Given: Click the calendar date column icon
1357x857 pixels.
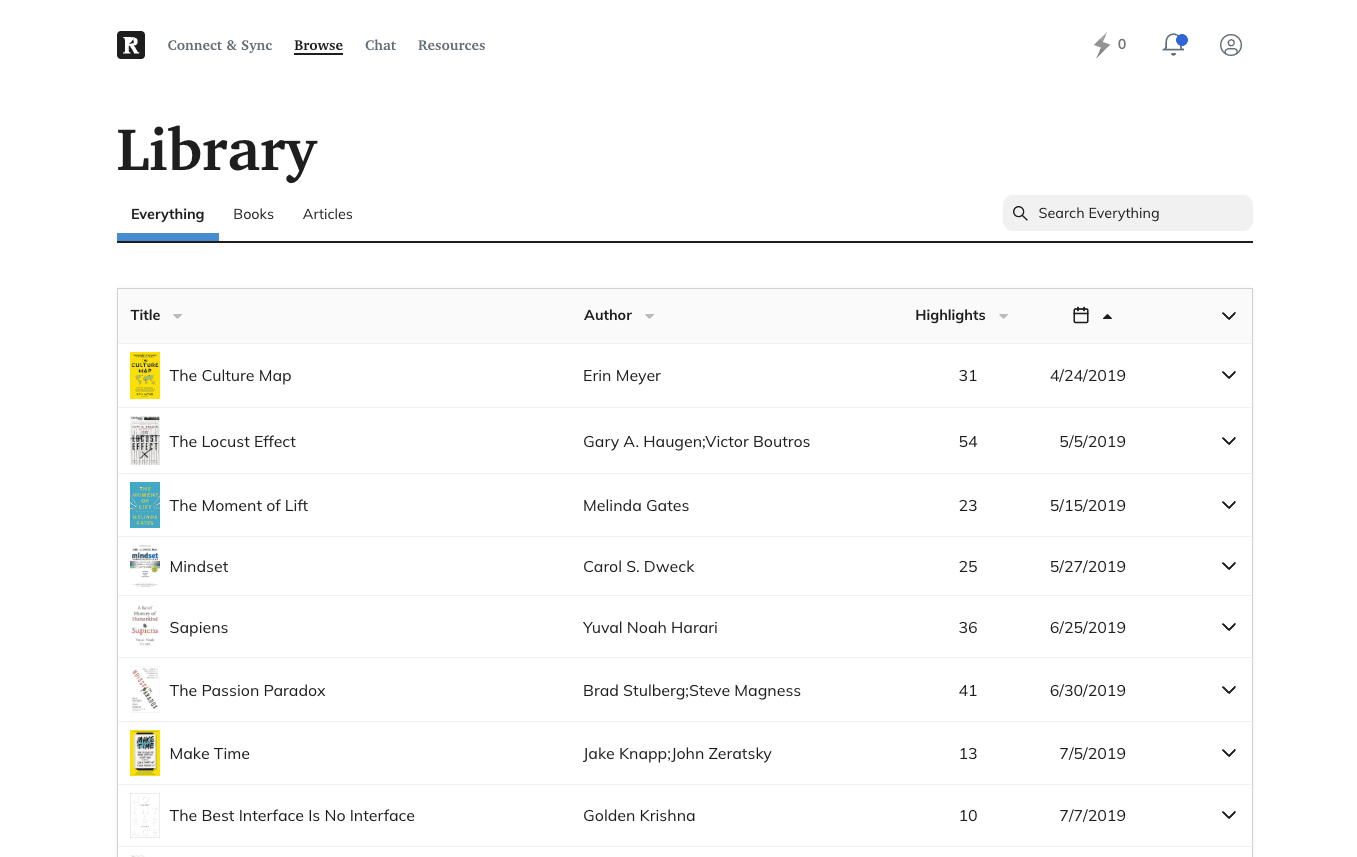Looking at the screenshot, I should click(x=1081, y=316).
